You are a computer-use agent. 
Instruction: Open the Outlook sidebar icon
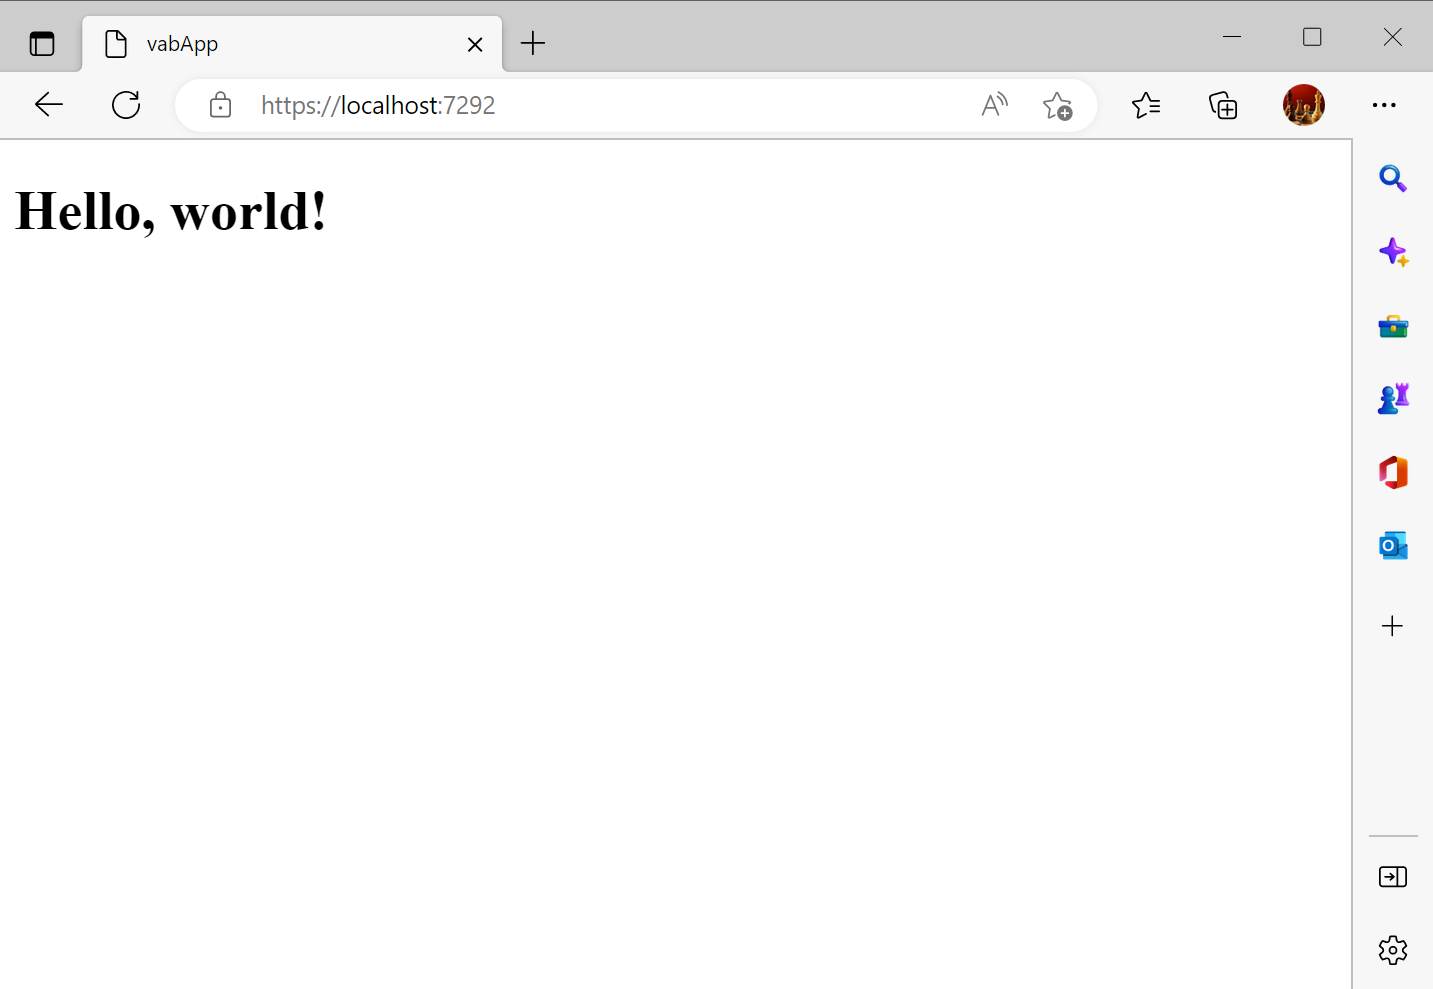1392,545
